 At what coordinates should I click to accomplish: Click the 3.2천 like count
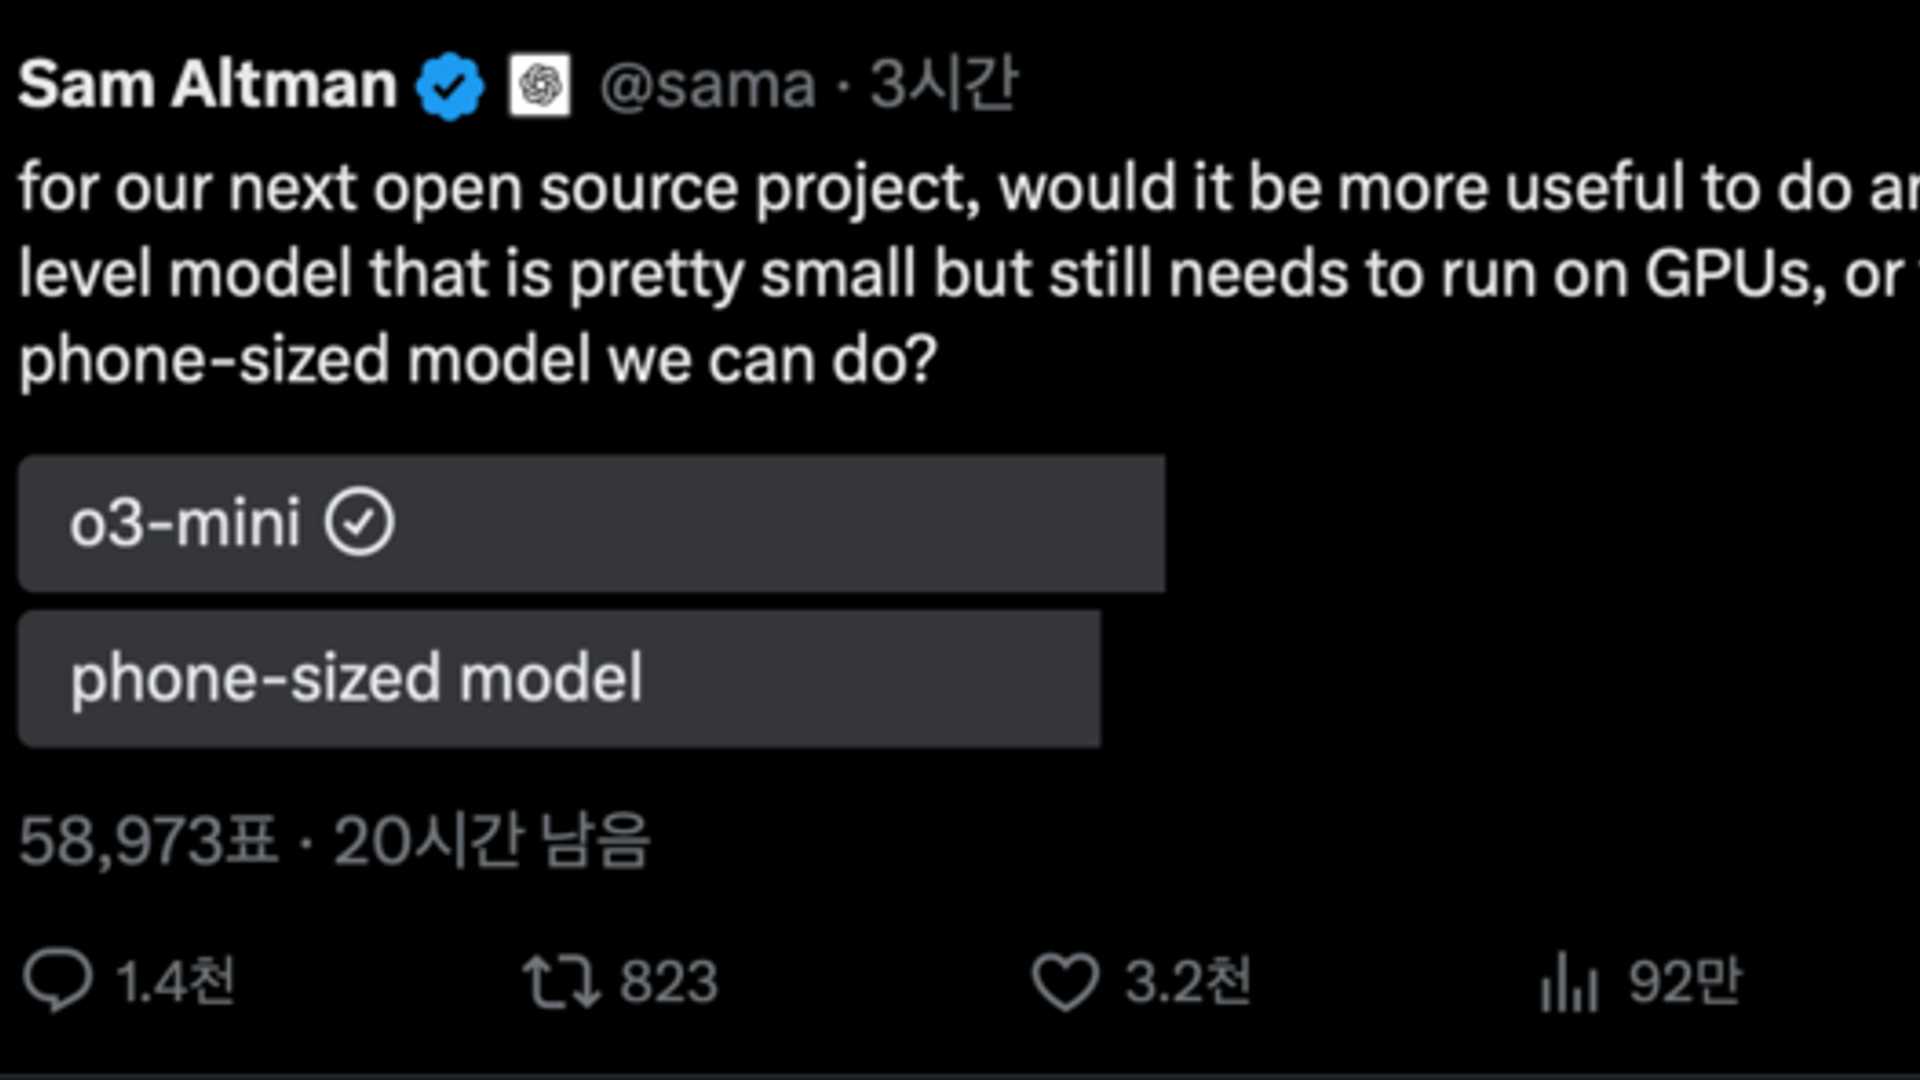(1188, 981)
